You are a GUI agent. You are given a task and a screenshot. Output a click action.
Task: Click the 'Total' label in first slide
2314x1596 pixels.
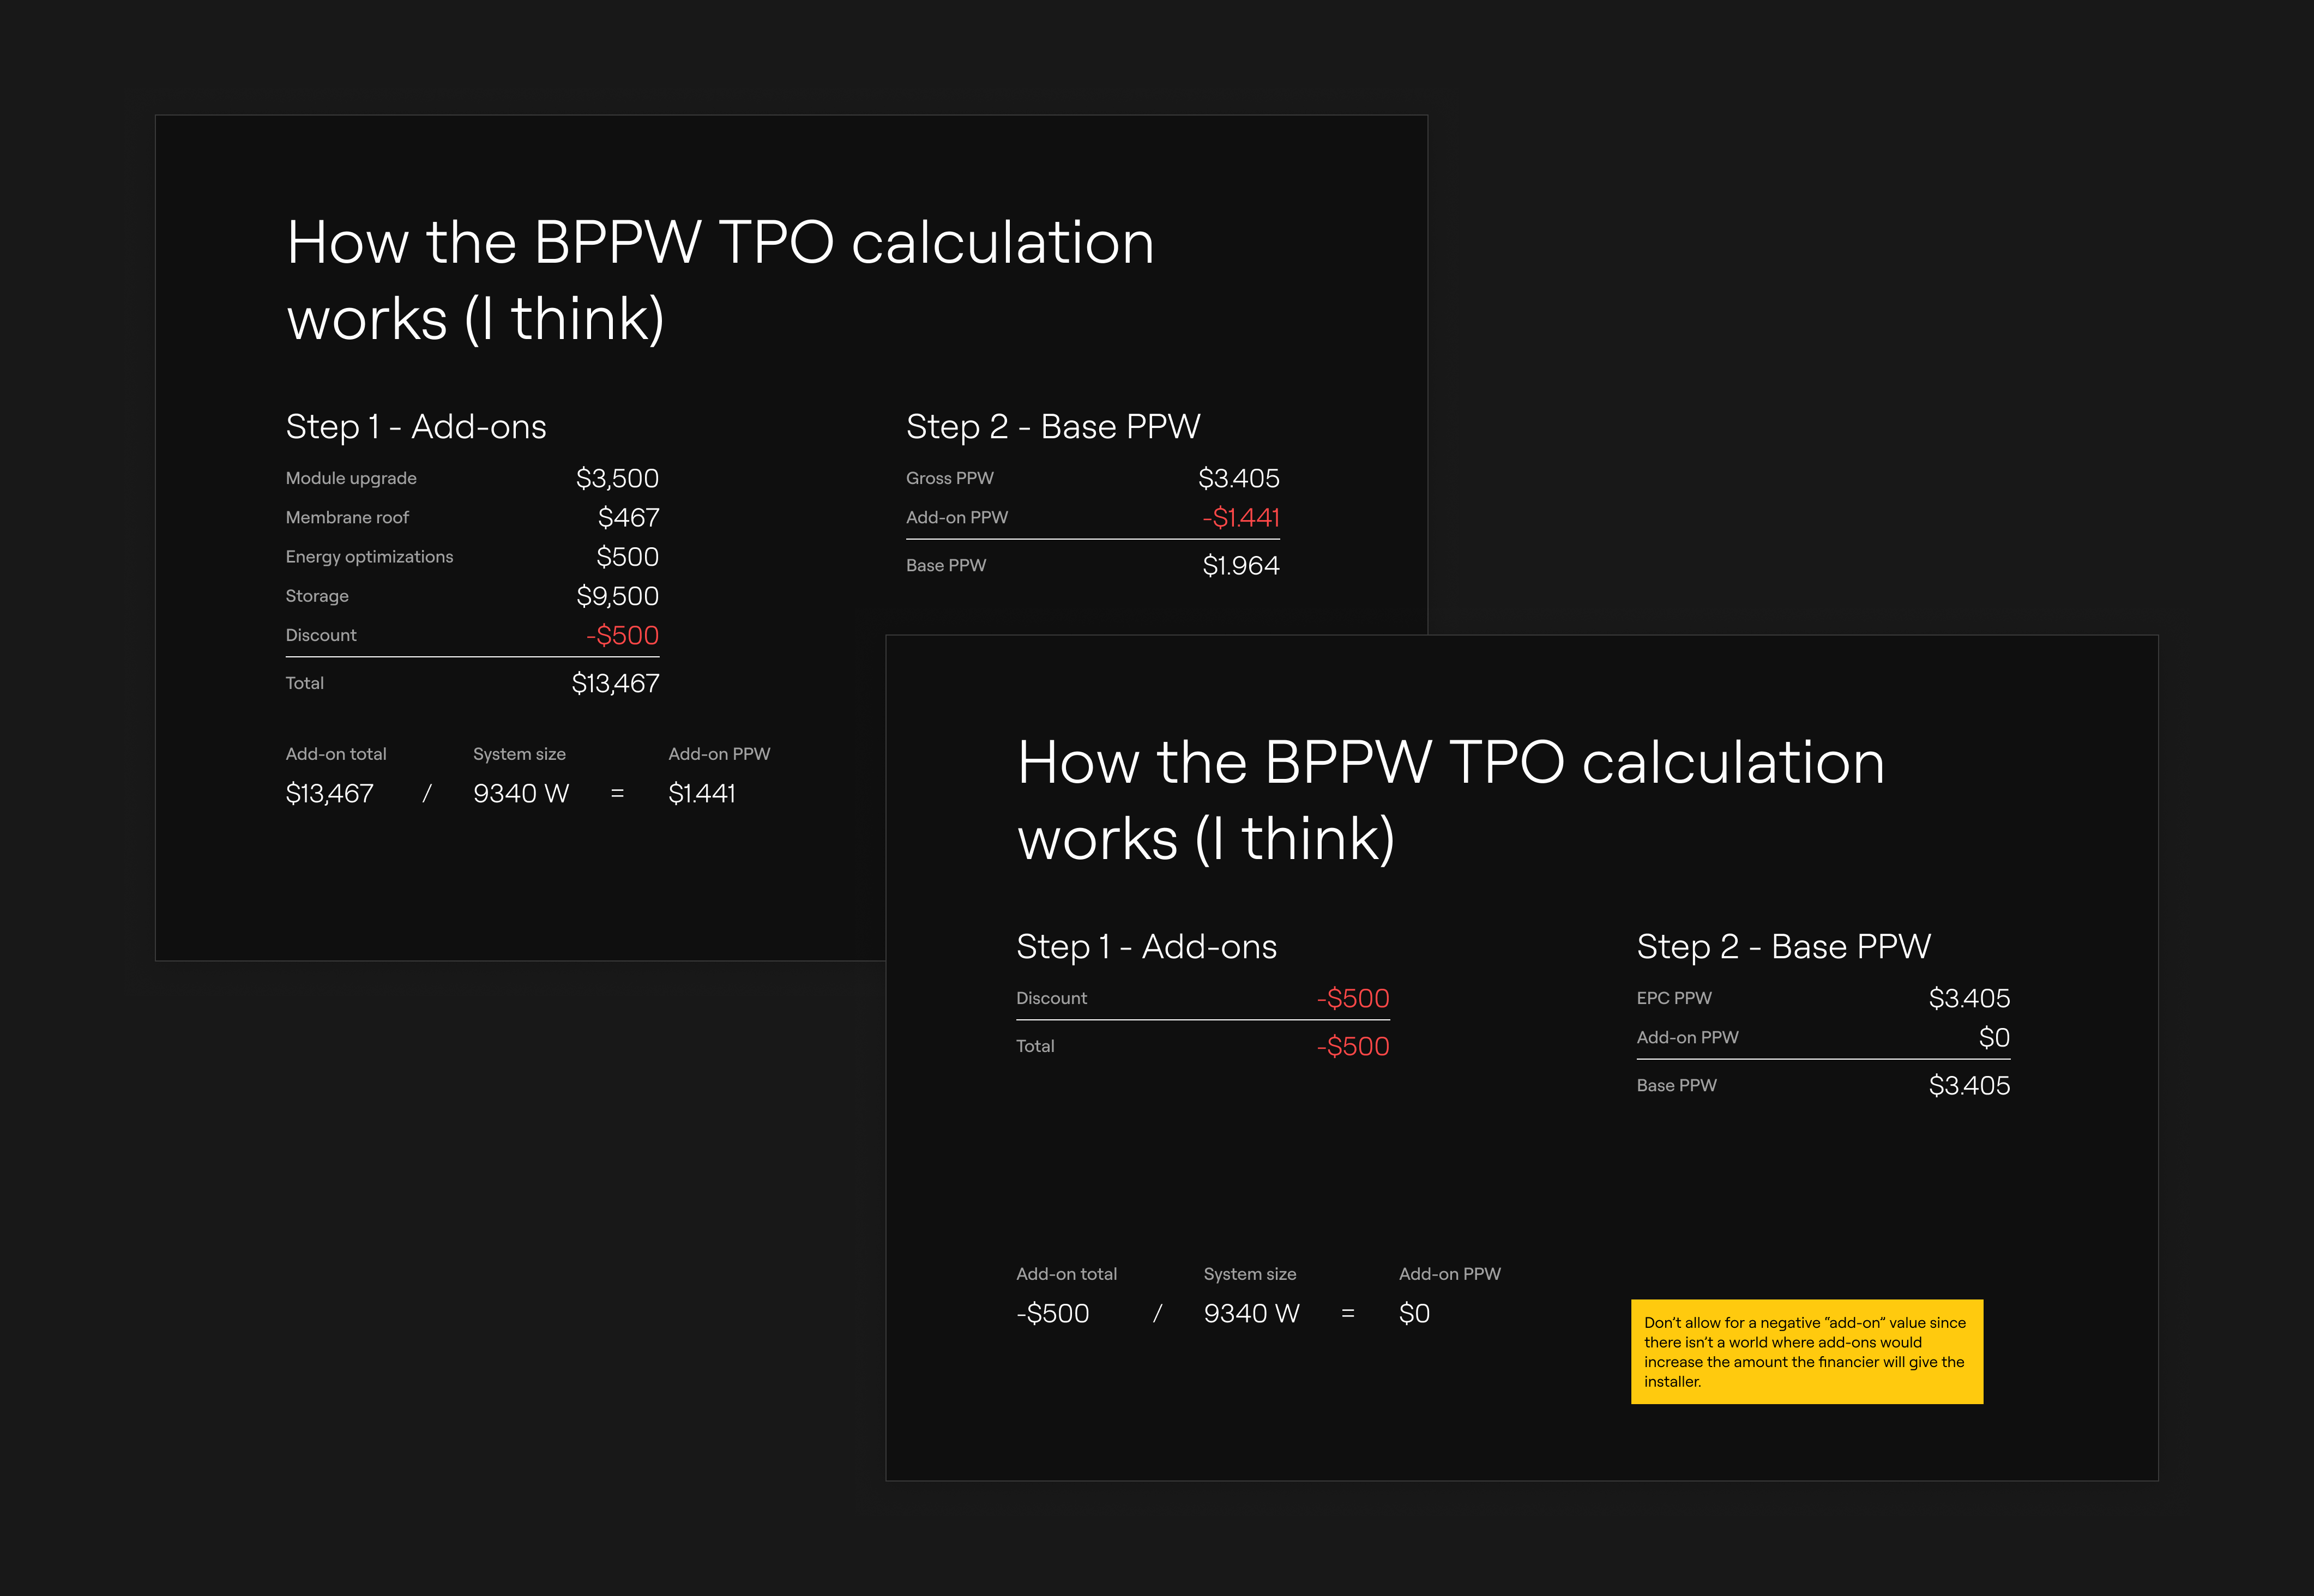(x=305, y=683)
